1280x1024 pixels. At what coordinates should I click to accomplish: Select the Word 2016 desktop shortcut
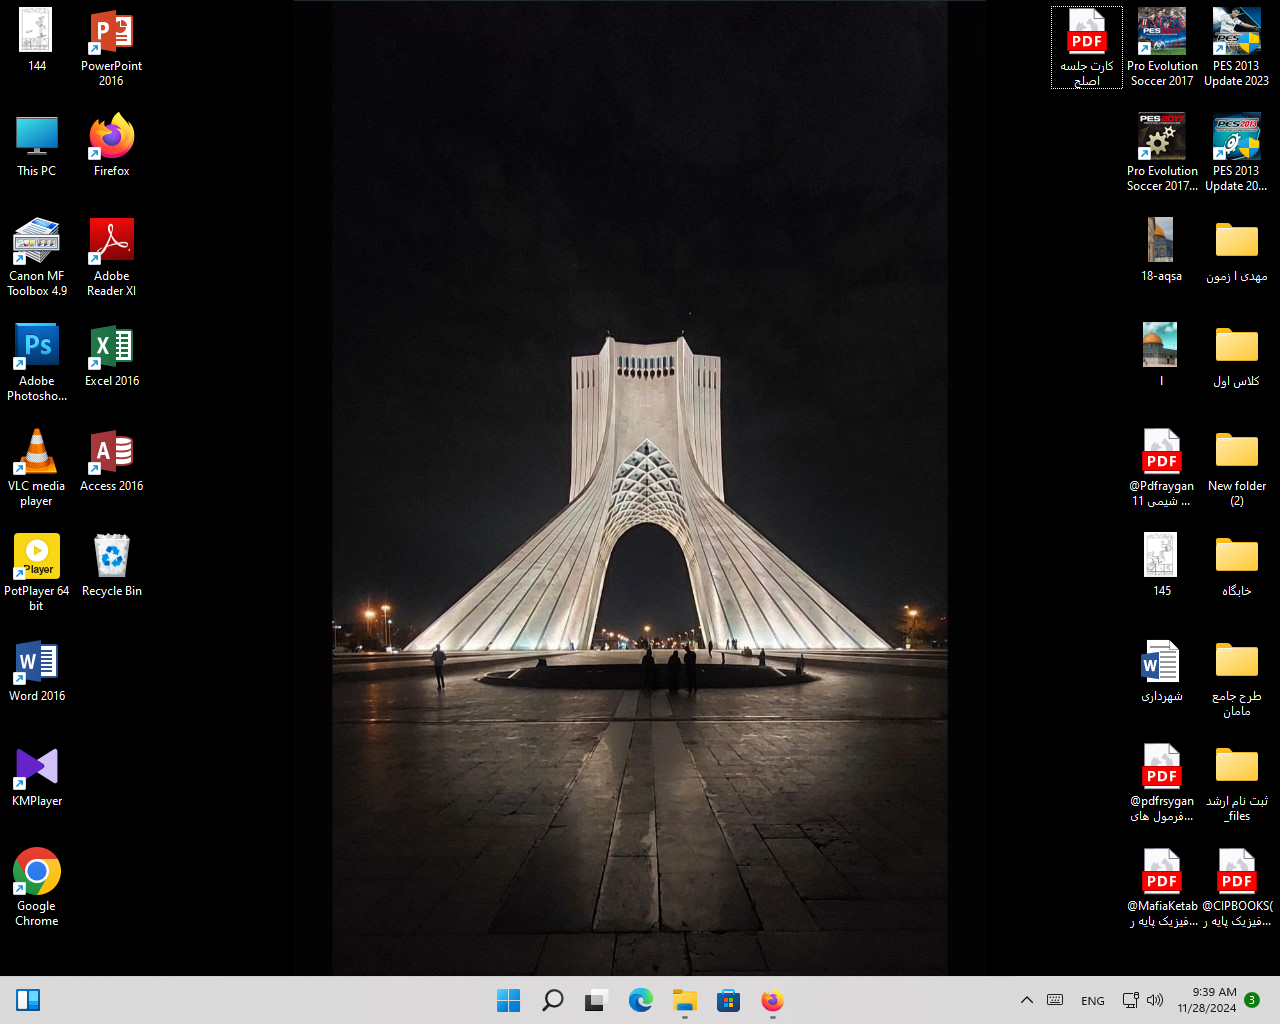point(37,670)
